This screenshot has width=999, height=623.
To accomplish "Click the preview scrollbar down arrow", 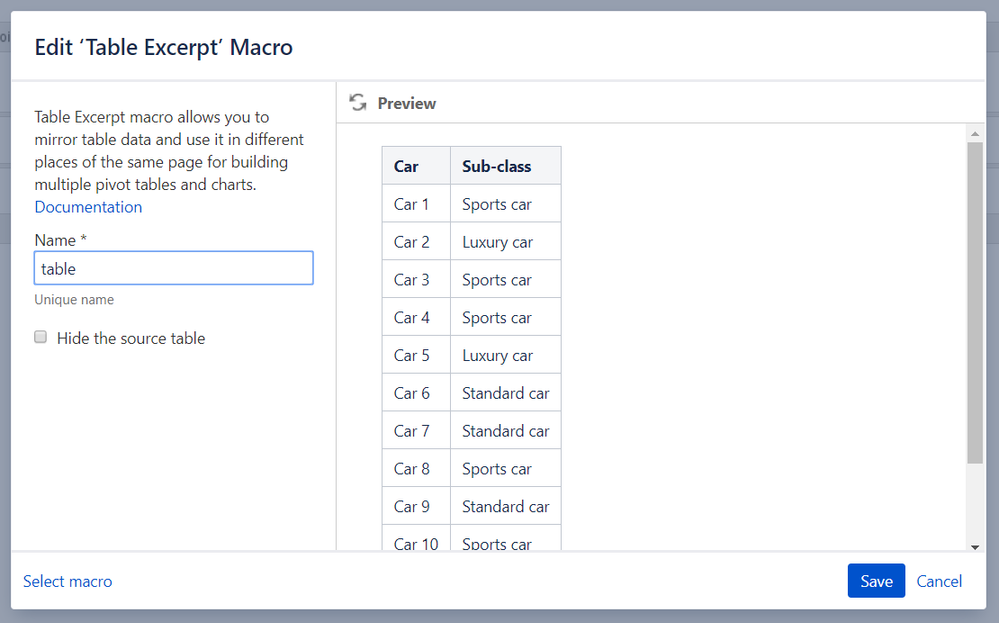I will [975, 547].
